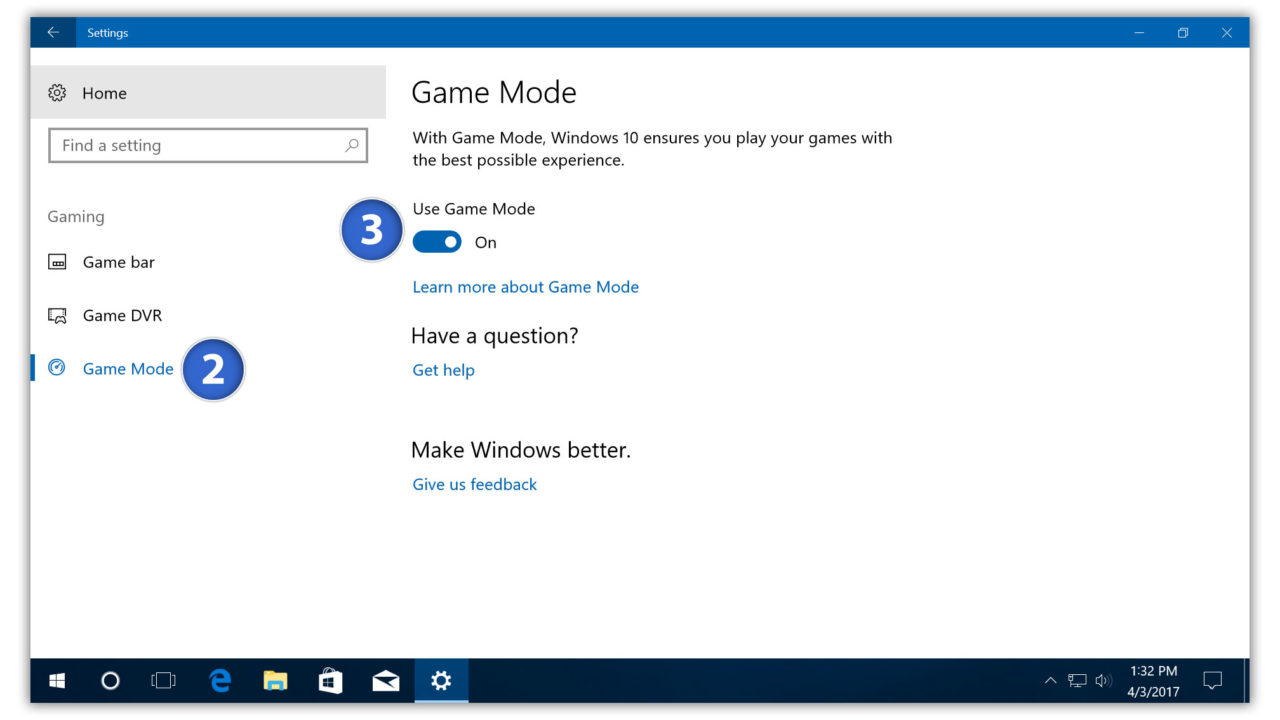Click the search magnifier in Find a setting

[x=351, y=145]
